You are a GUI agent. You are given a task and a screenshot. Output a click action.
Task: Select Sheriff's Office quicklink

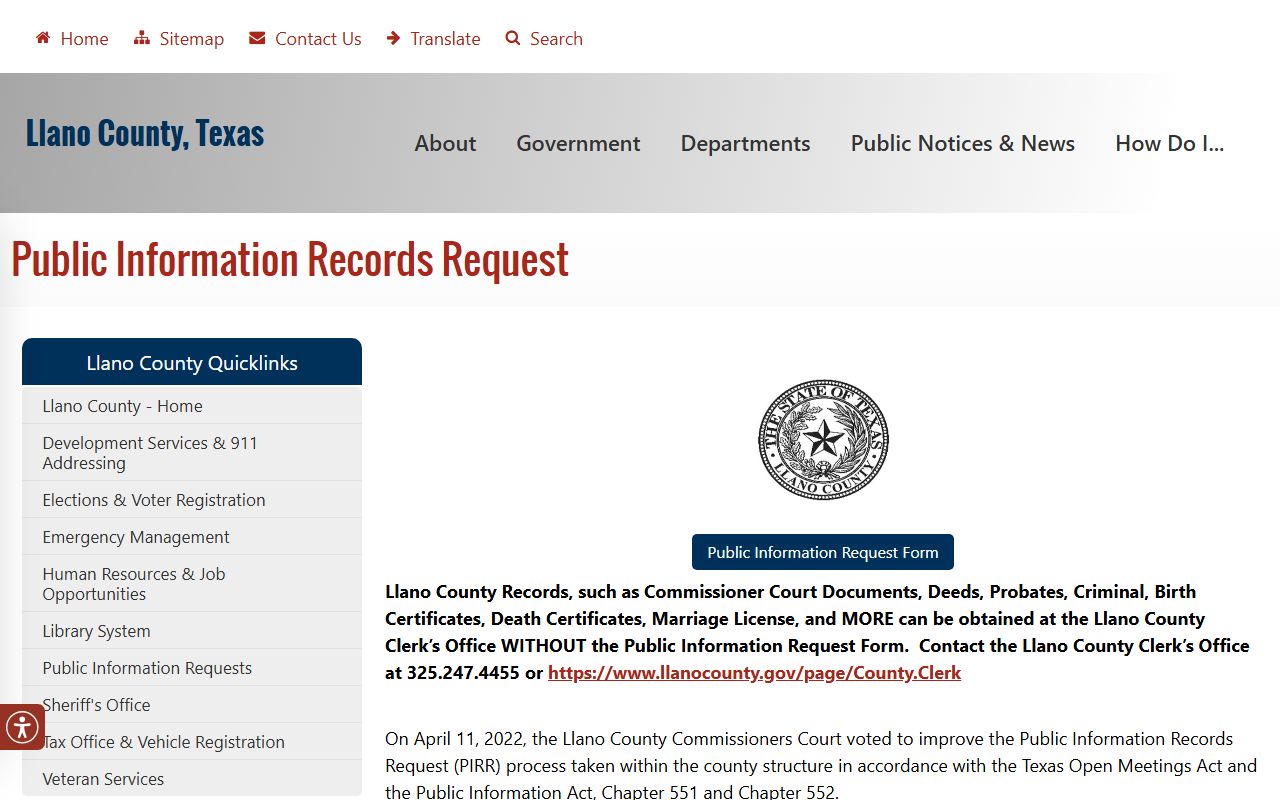point(192,705)
